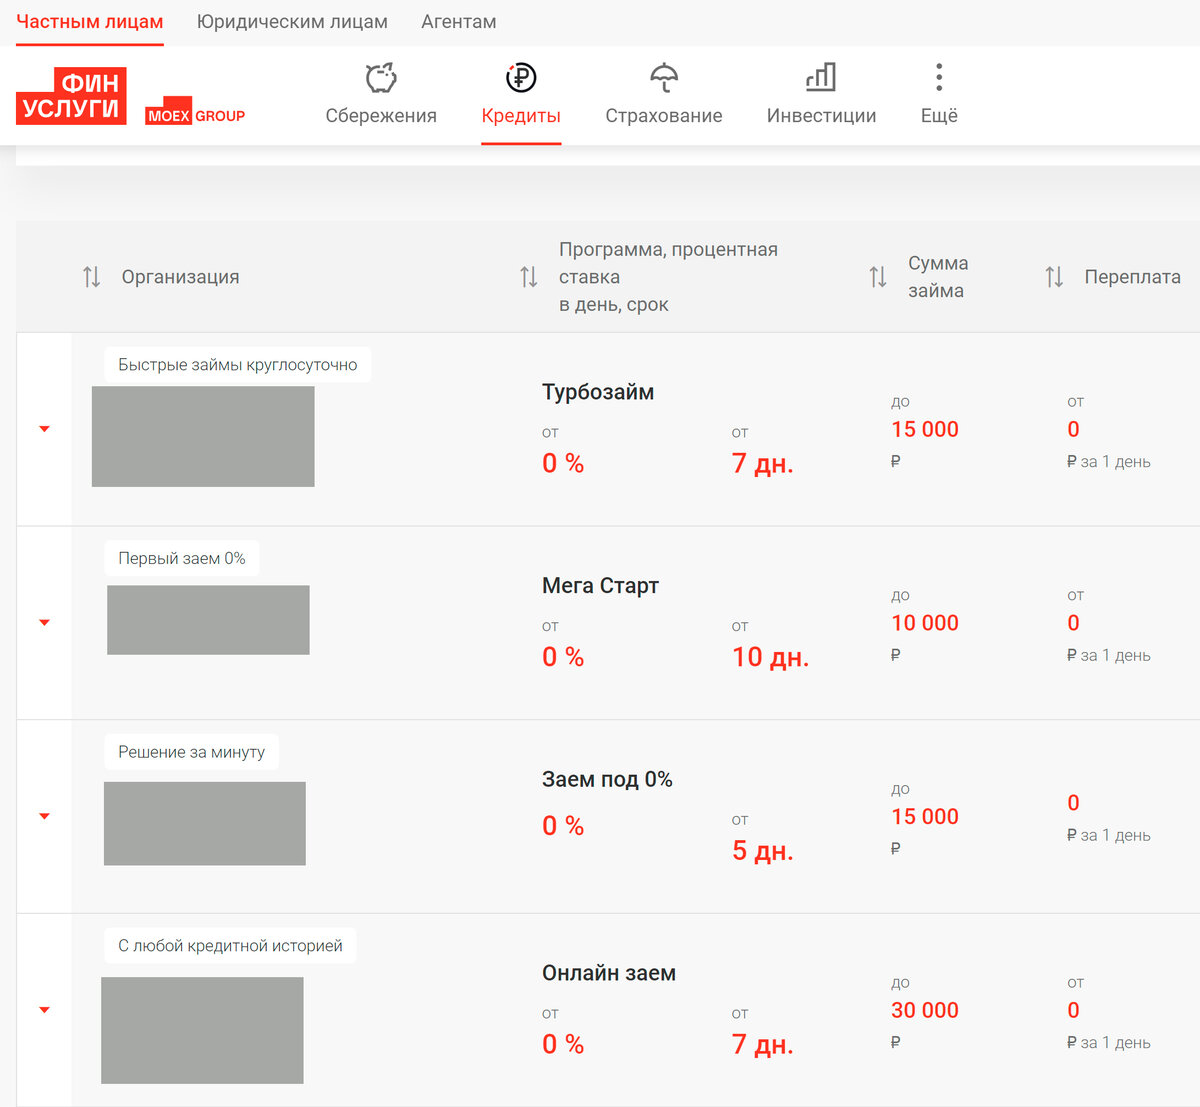Viewport: 1200px width, 1107px height.
Task: Click the Онлайн заем organization logo placeholder
Action: [202, 1030]
